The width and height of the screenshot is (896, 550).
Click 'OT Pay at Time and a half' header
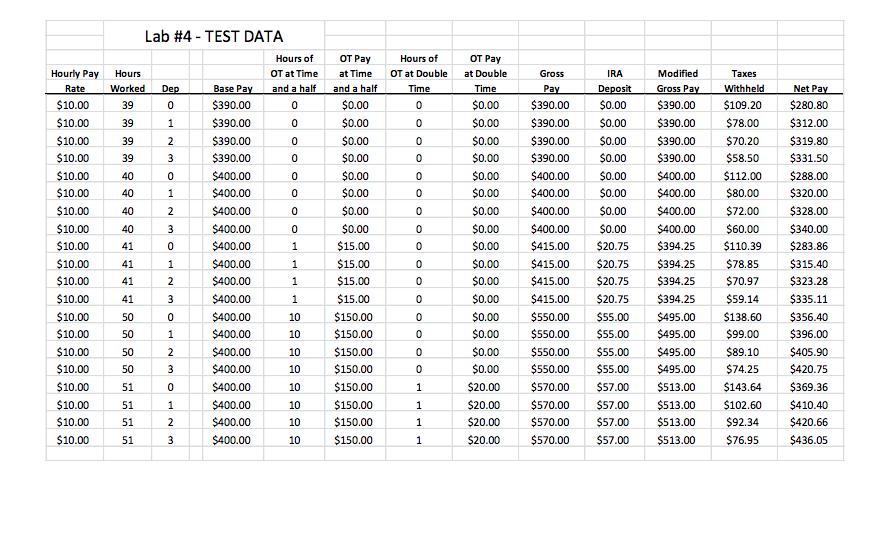(355, 73)
